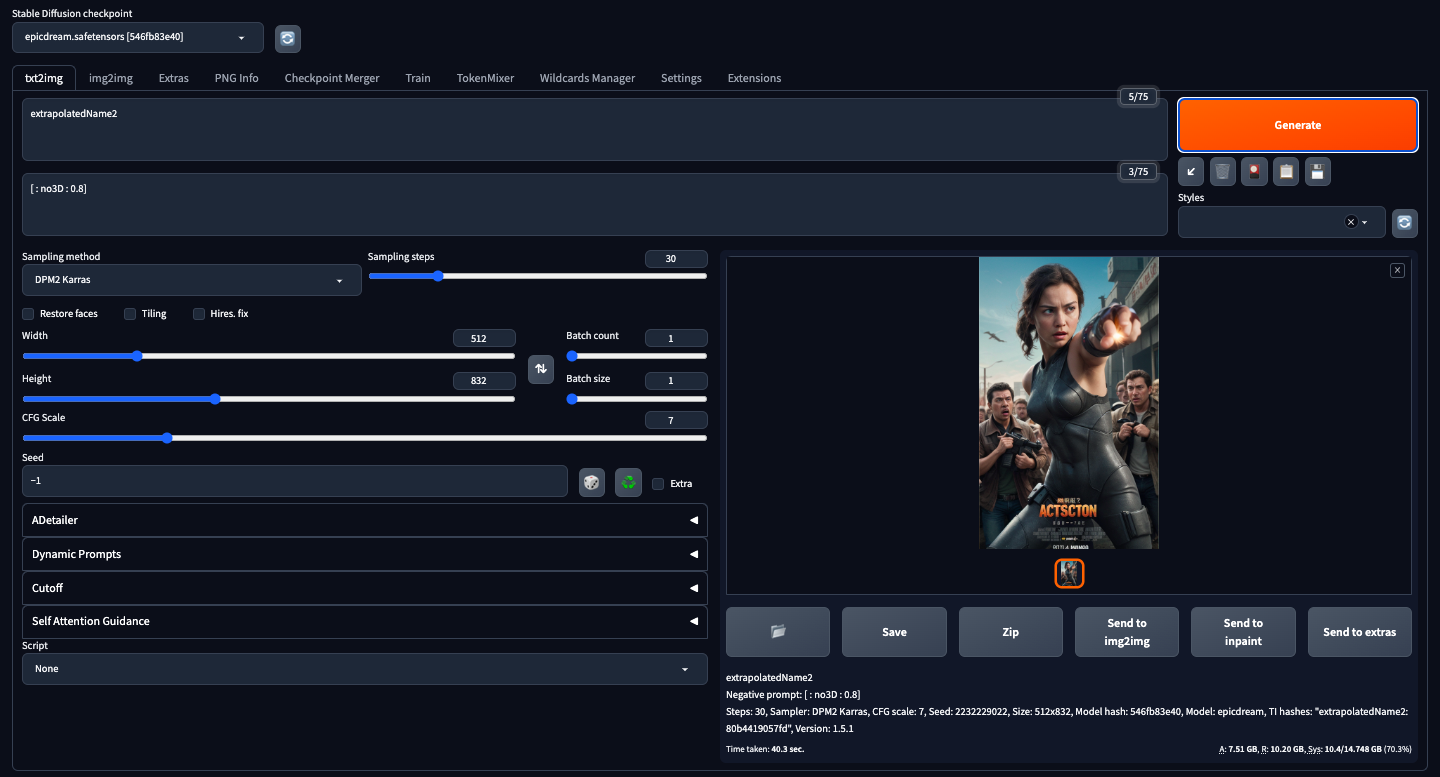
Task: Click the floppy disk icon to save style
Action: [x=1318, y=172]
